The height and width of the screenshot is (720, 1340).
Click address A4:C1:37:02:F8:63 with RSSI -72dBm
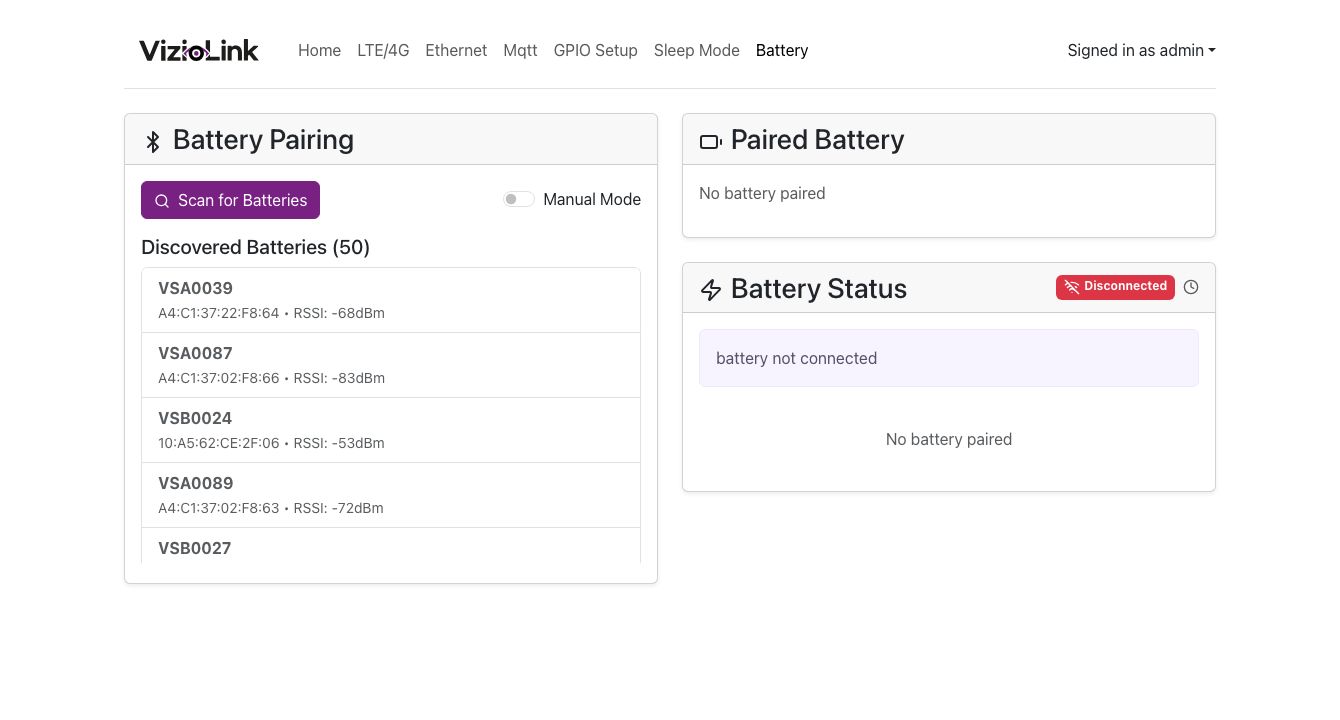click(x=271, y=508)
